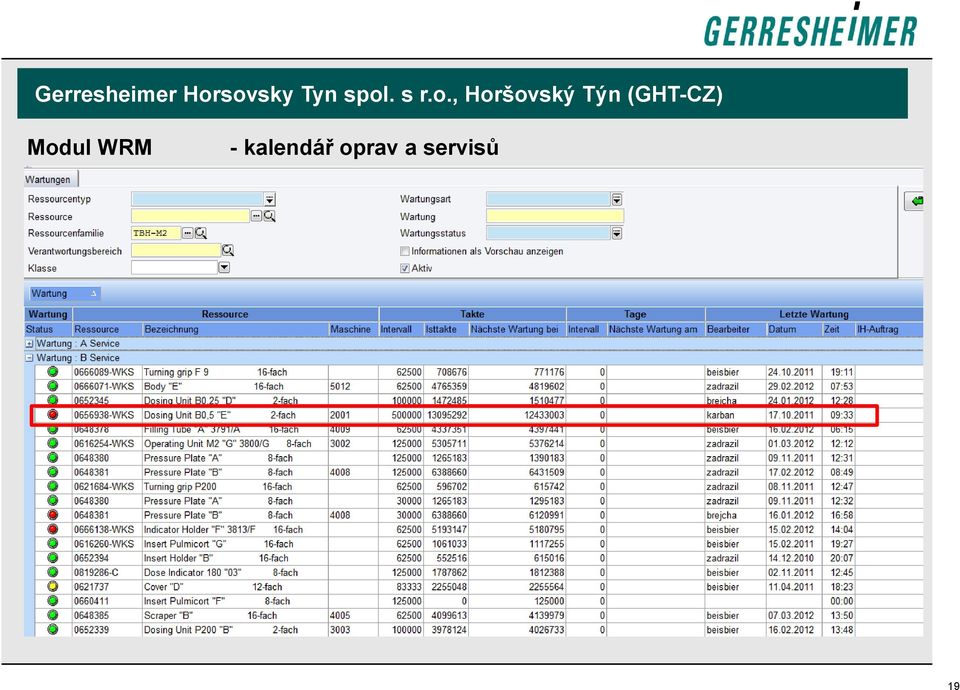Click status icon of Dosing Unit P200 "B"
This screenshot has height=690, width=960.
point(53,629)
